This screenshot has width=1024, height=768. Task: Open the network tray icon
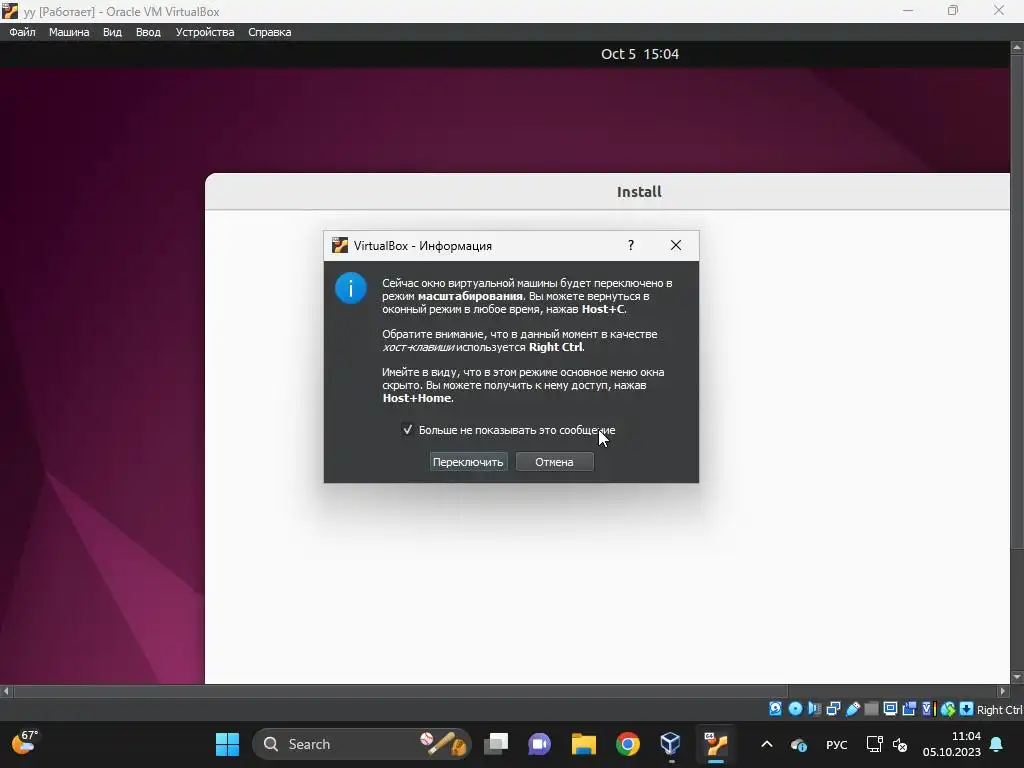874,744
